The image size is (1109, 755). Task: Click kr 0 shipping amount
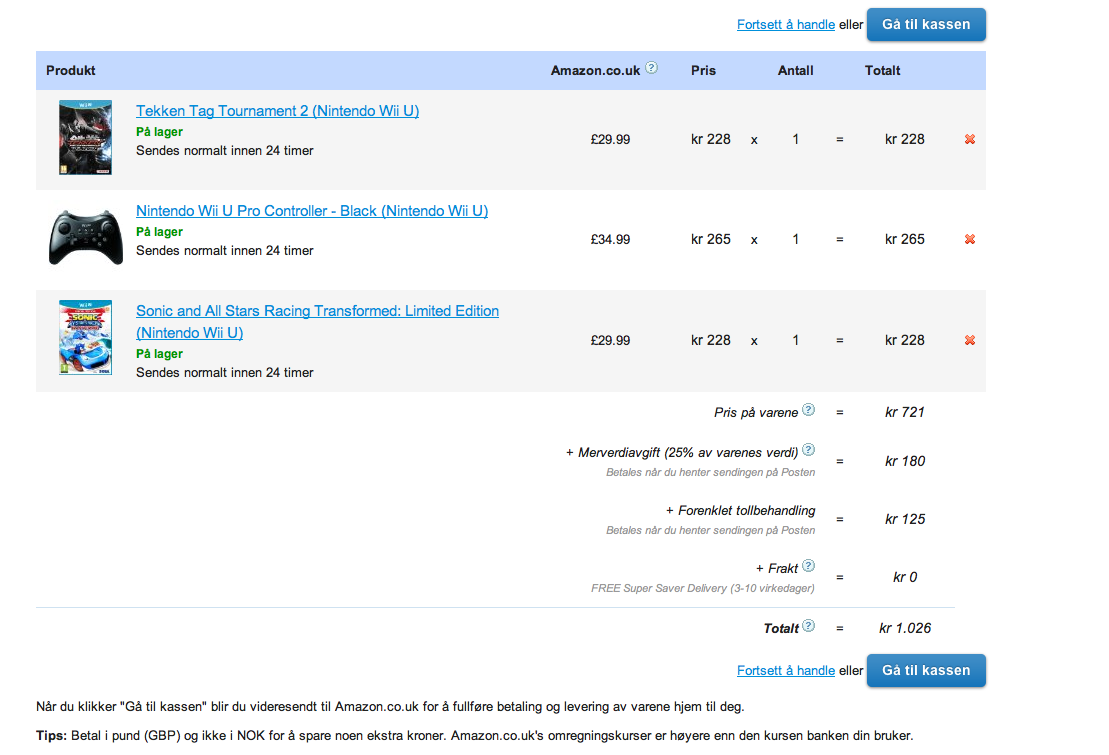(905, 577)
